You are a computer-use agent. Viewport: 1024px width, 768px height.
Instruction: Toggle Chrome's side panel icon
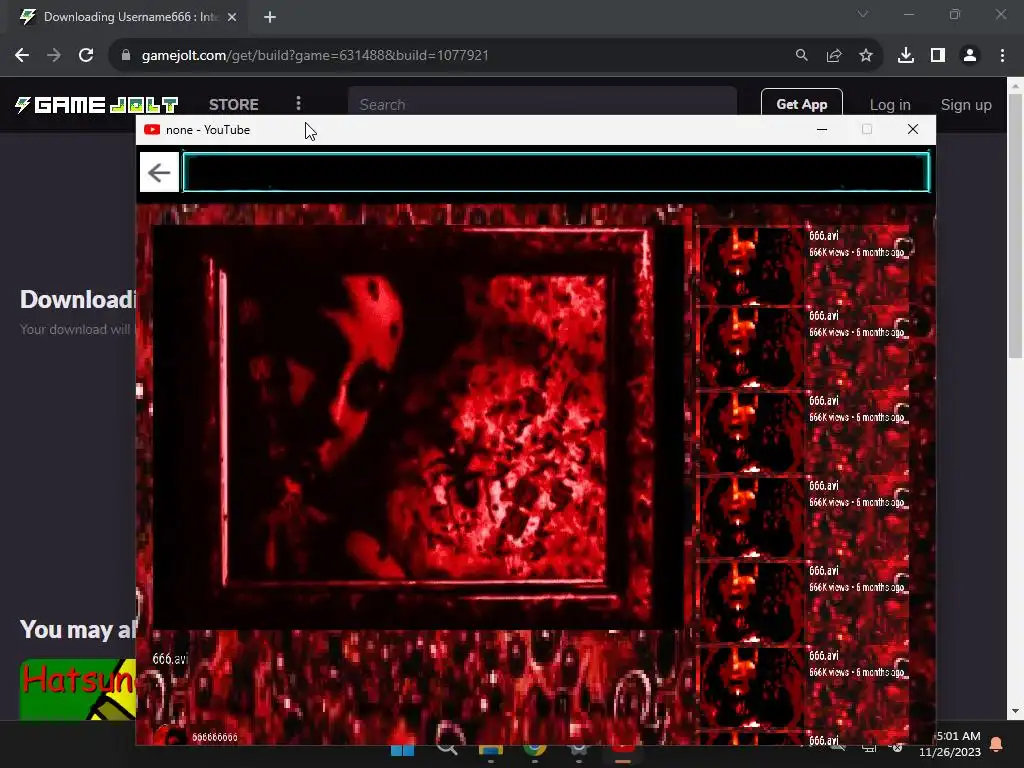(938, 56)
